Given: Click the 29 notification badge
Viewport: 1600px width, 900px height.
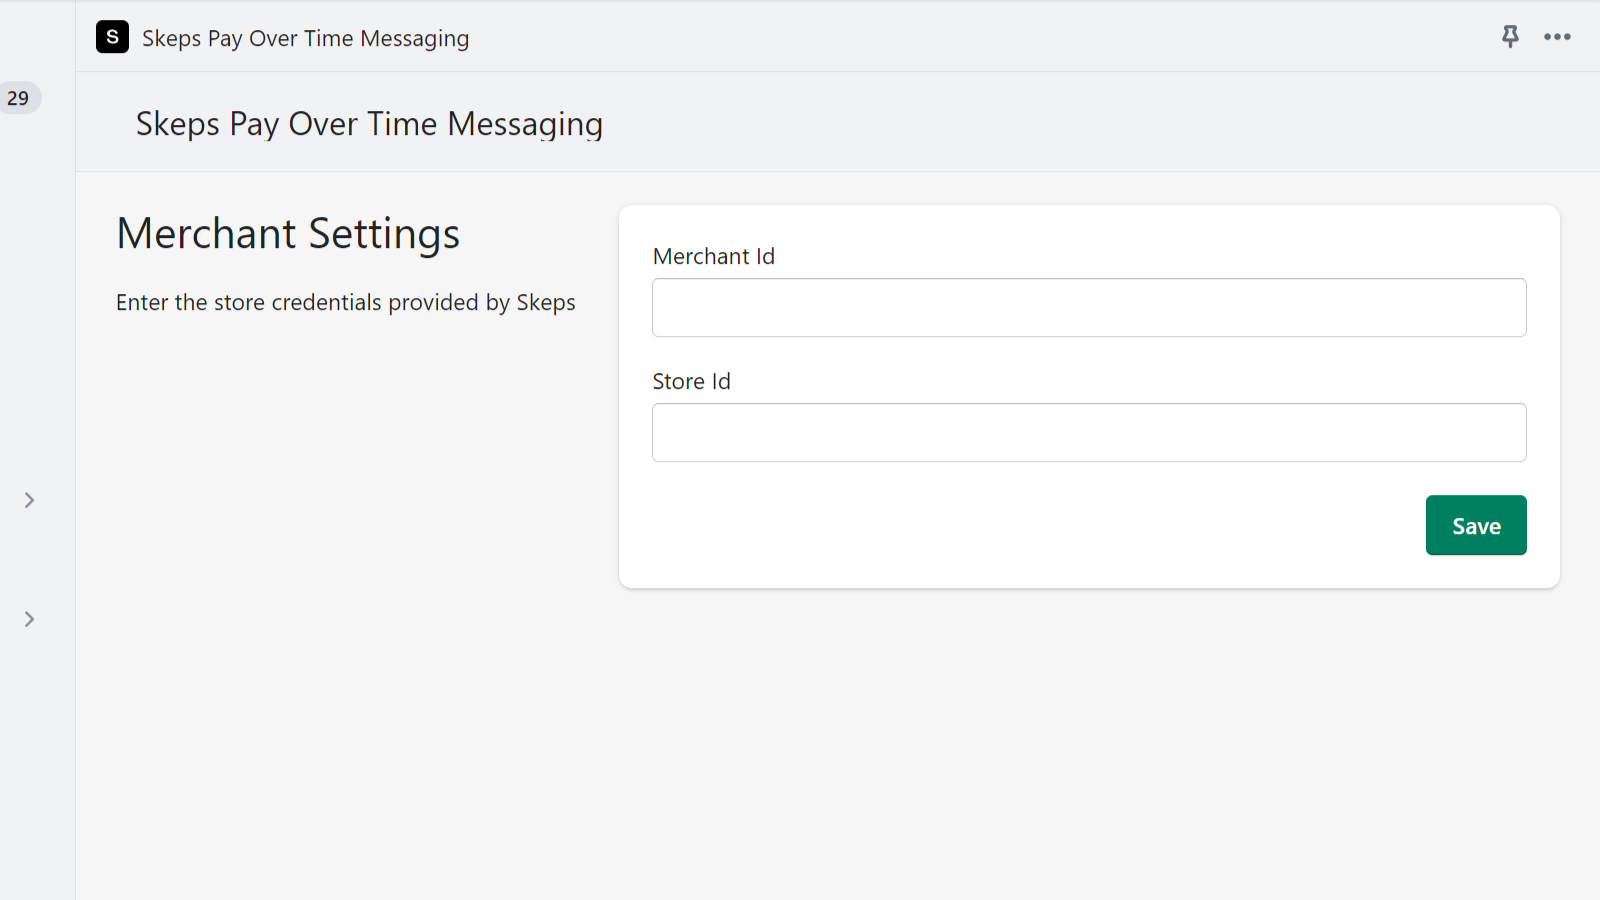Looking at the screenshot, I should pyautogui.click(x=17, y=98).
